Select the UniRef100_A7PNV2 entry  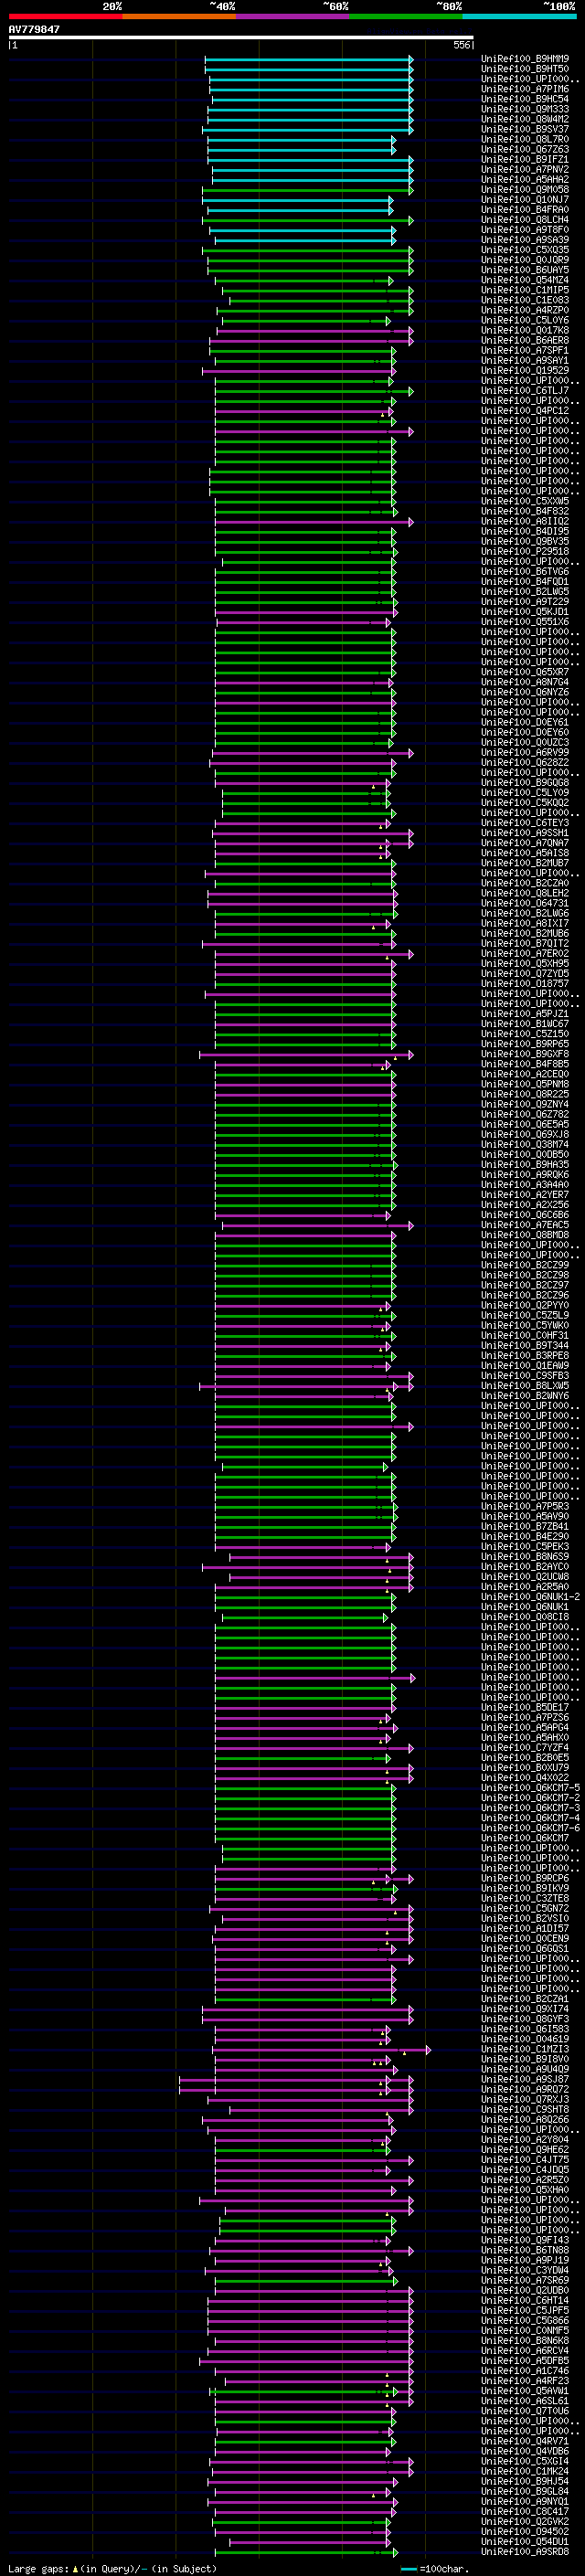(x=525, y=169)
